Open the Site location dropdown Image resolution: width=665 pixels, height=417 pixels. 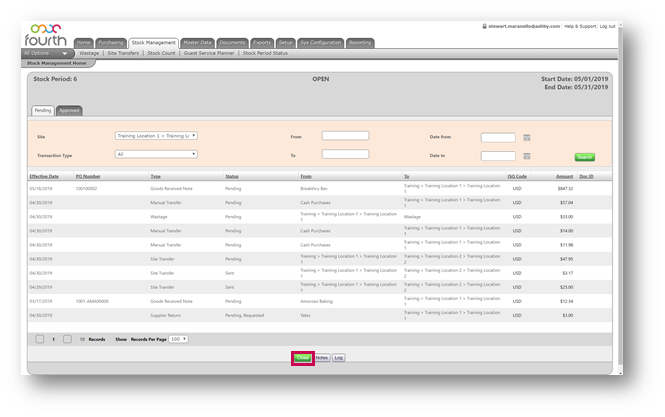(156, 136)
